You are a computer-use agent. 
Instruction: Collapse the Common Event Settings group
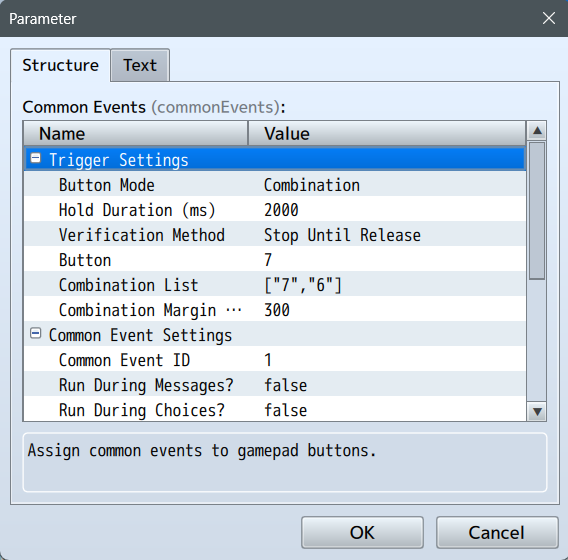[x=36, y=333]
